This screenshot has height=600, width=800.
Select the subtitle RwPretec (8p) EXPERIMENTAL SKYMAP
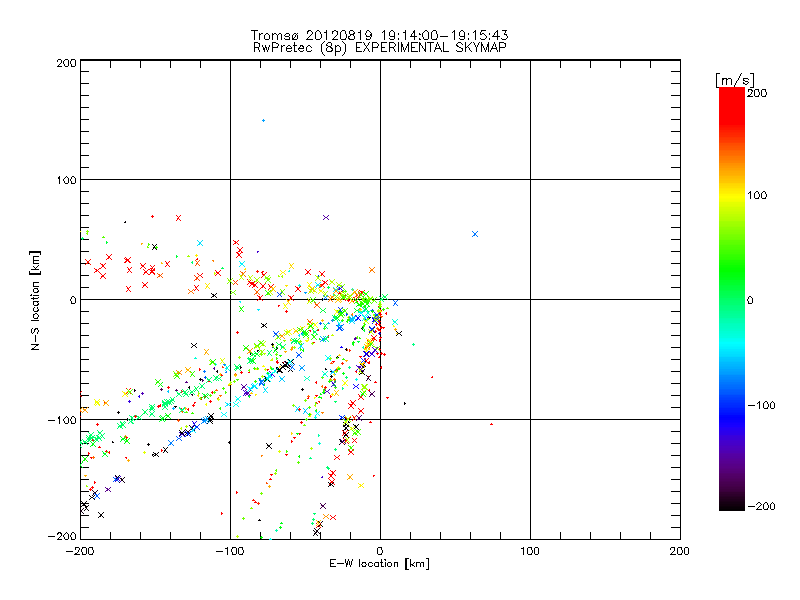click(379, 48)
